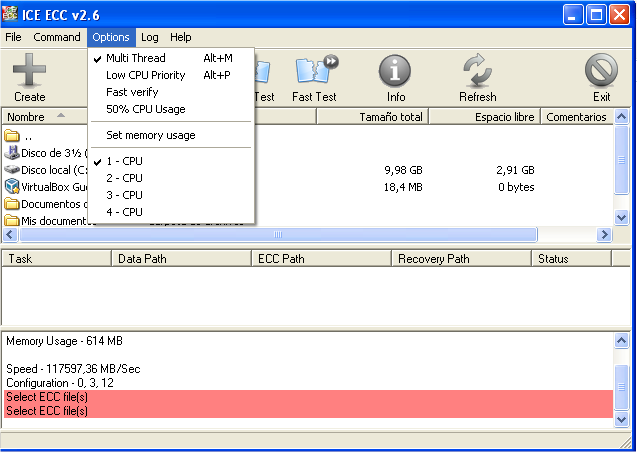Open the Help menu
Screen dimensions: 637x452
pyautogui.click(x=180, y=37)
